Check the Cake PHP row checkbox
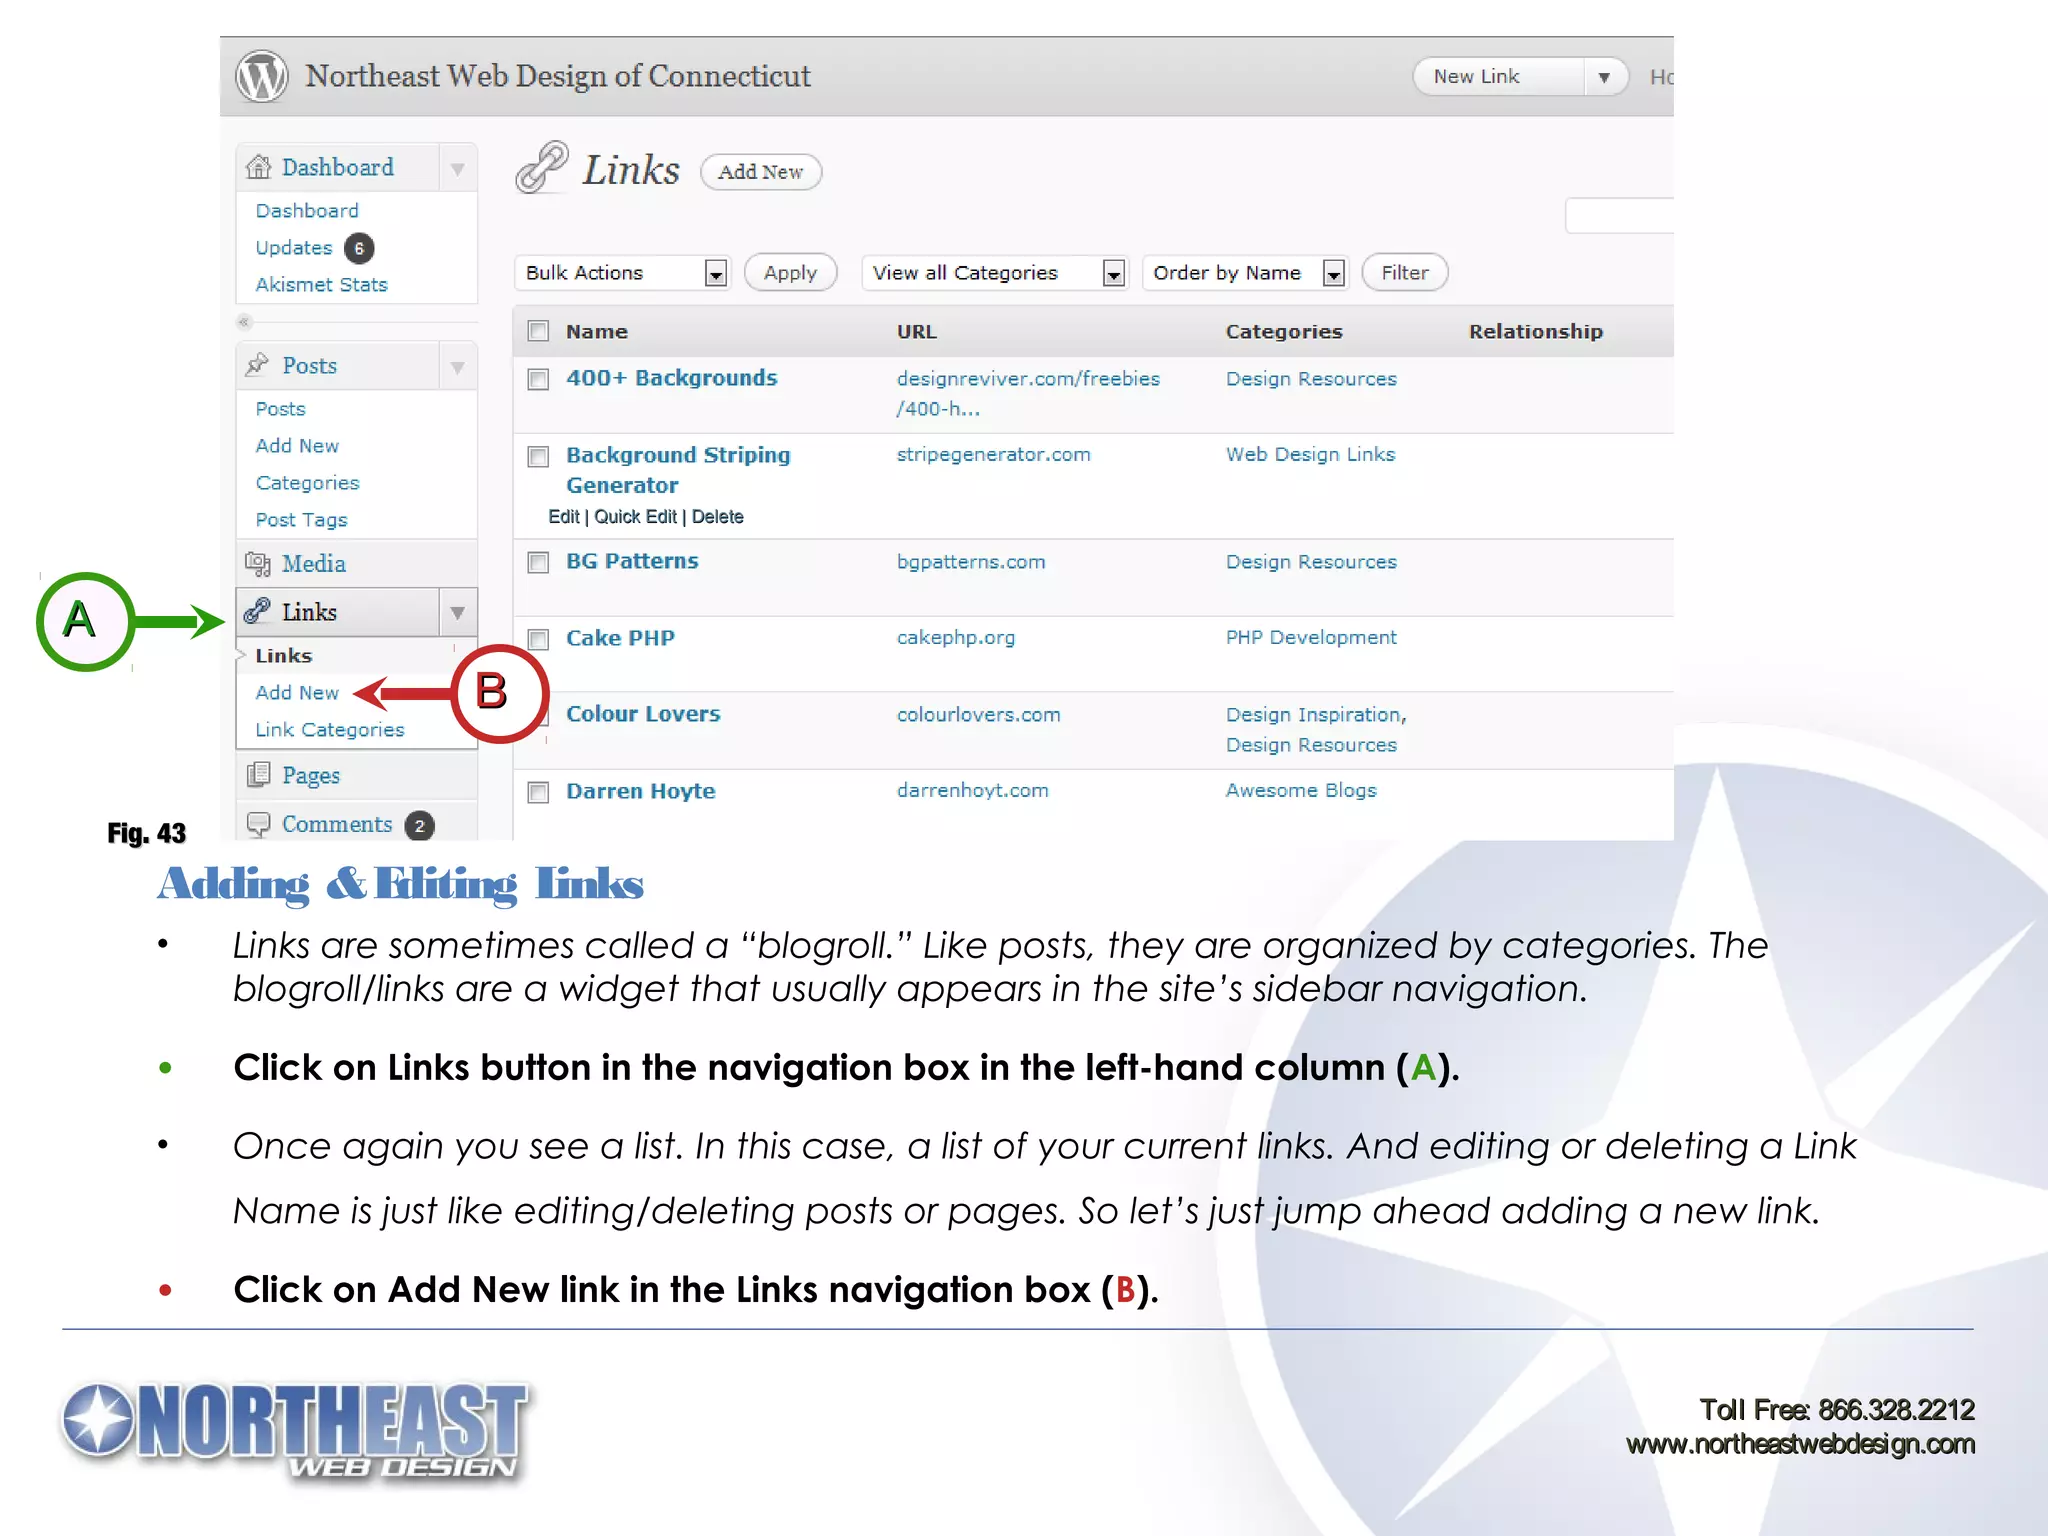Viewport: 2048px width, 1536px height. tap(539, 639)
